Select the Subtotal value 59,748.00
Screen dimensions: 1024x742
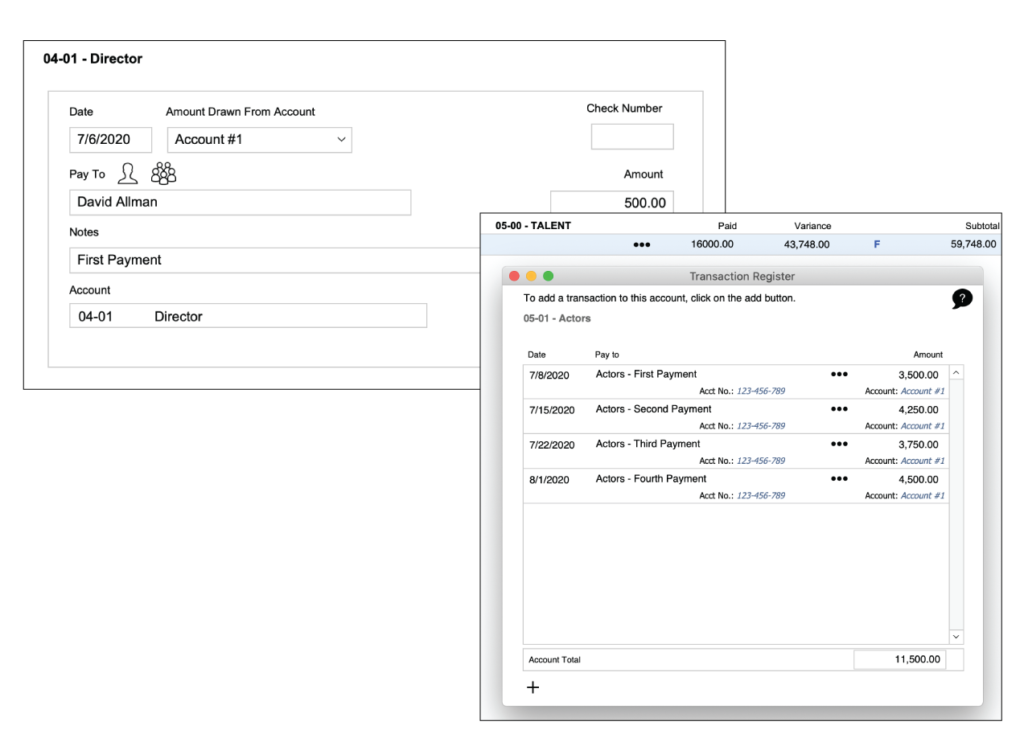973,244
